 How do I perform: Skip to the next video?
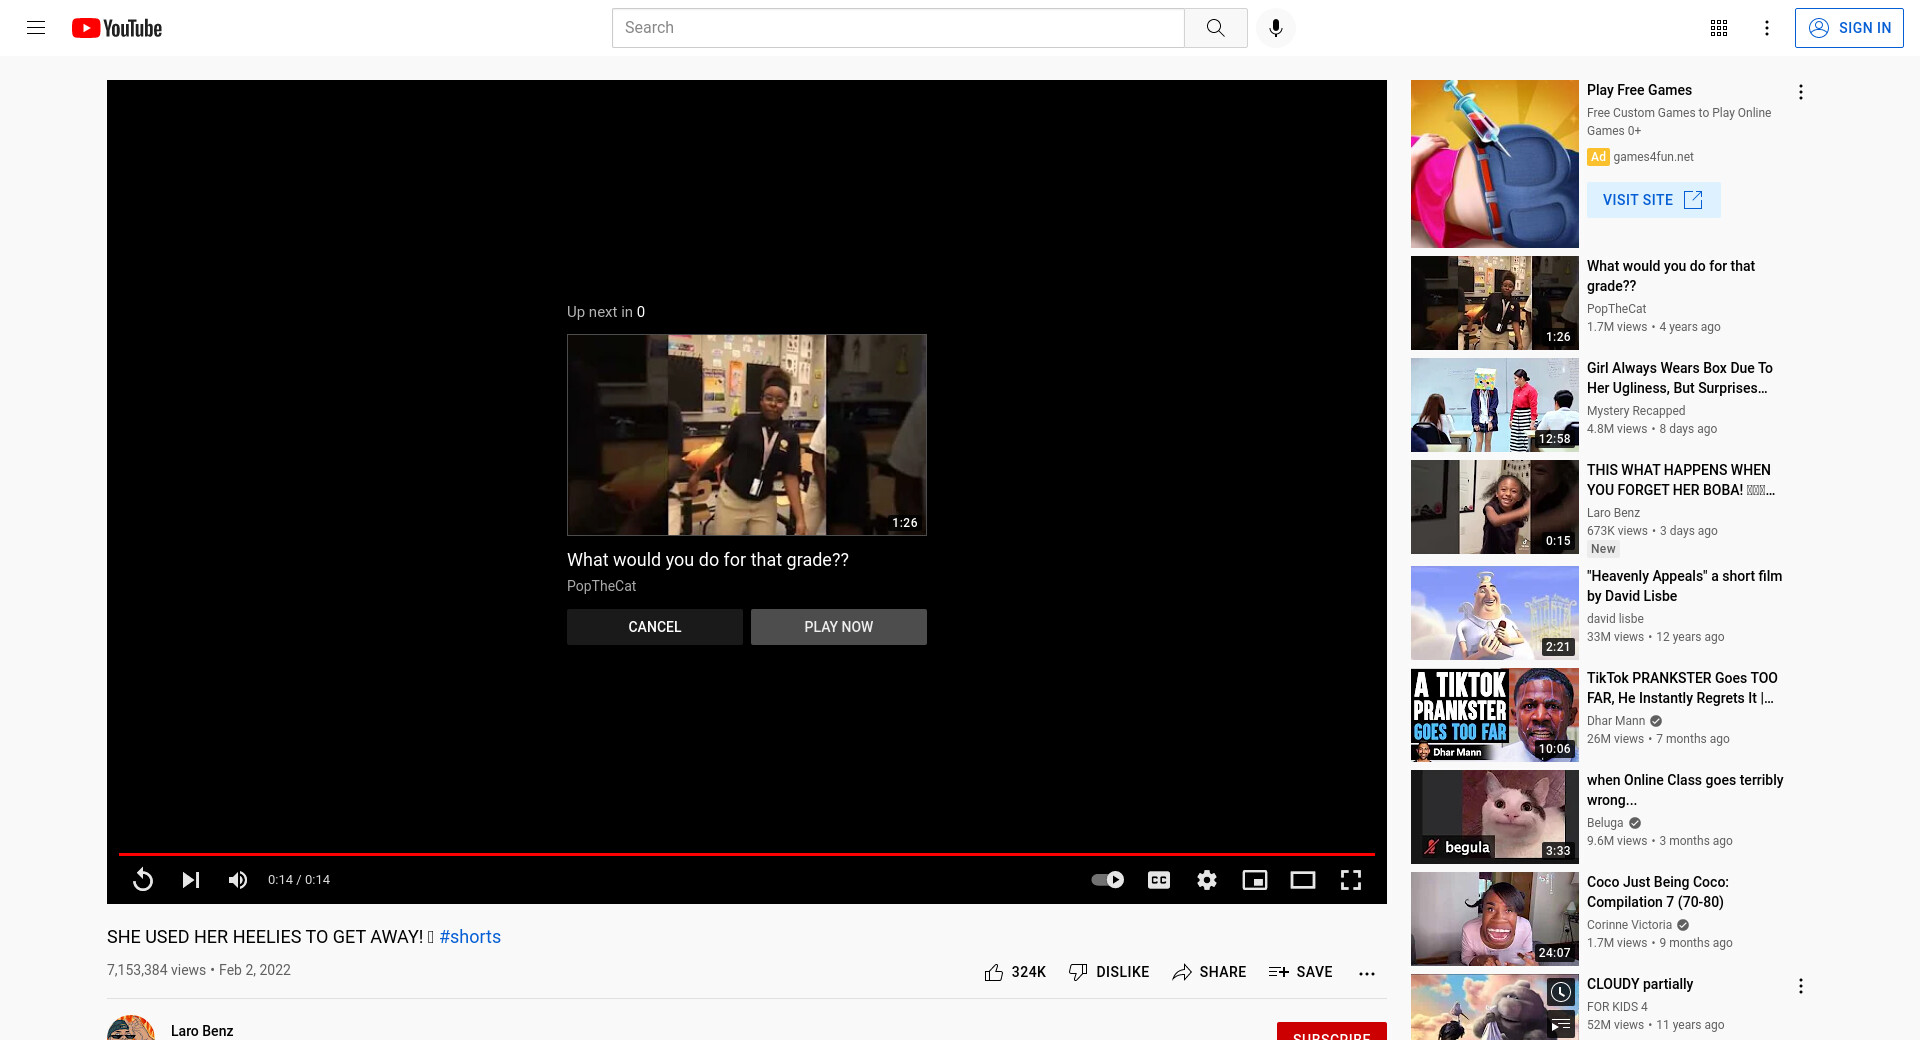191,880
